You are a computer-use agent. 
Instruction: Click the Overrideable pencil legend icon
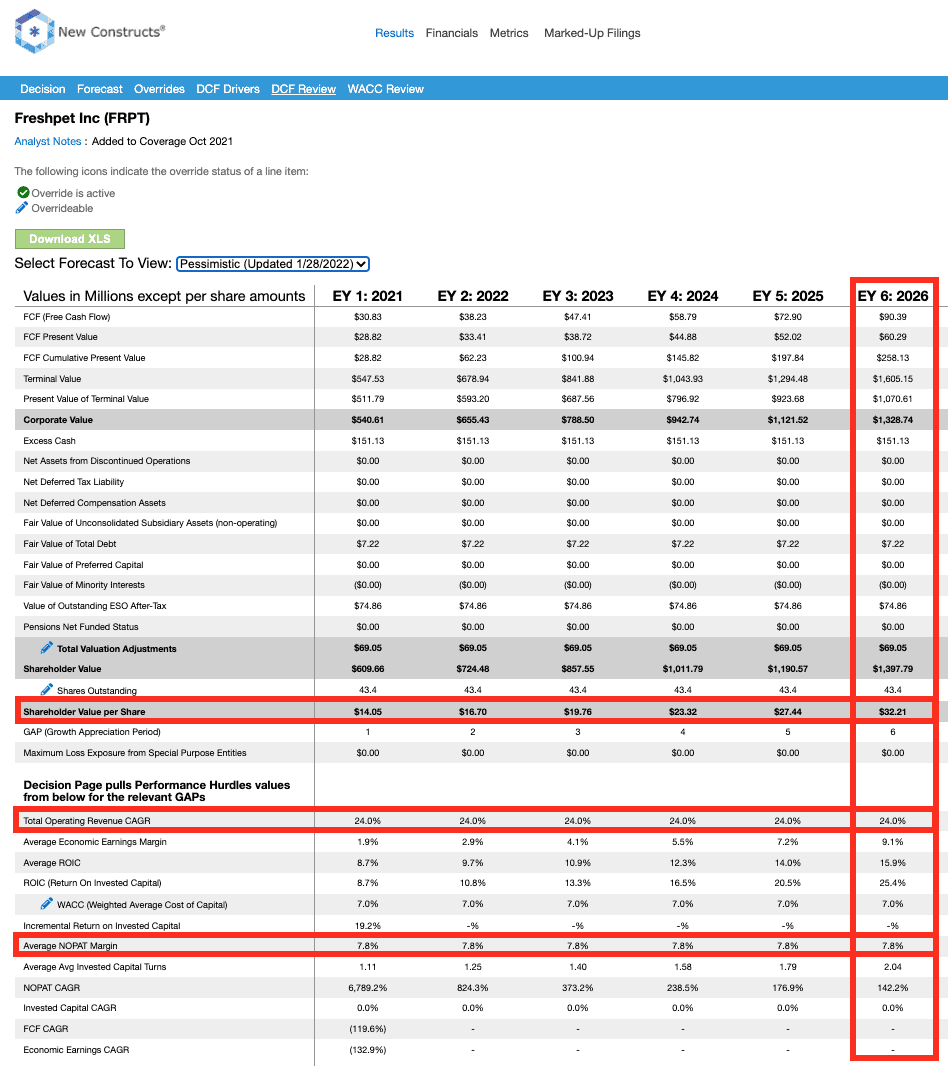pyautogui.click(x=22, y=207)
